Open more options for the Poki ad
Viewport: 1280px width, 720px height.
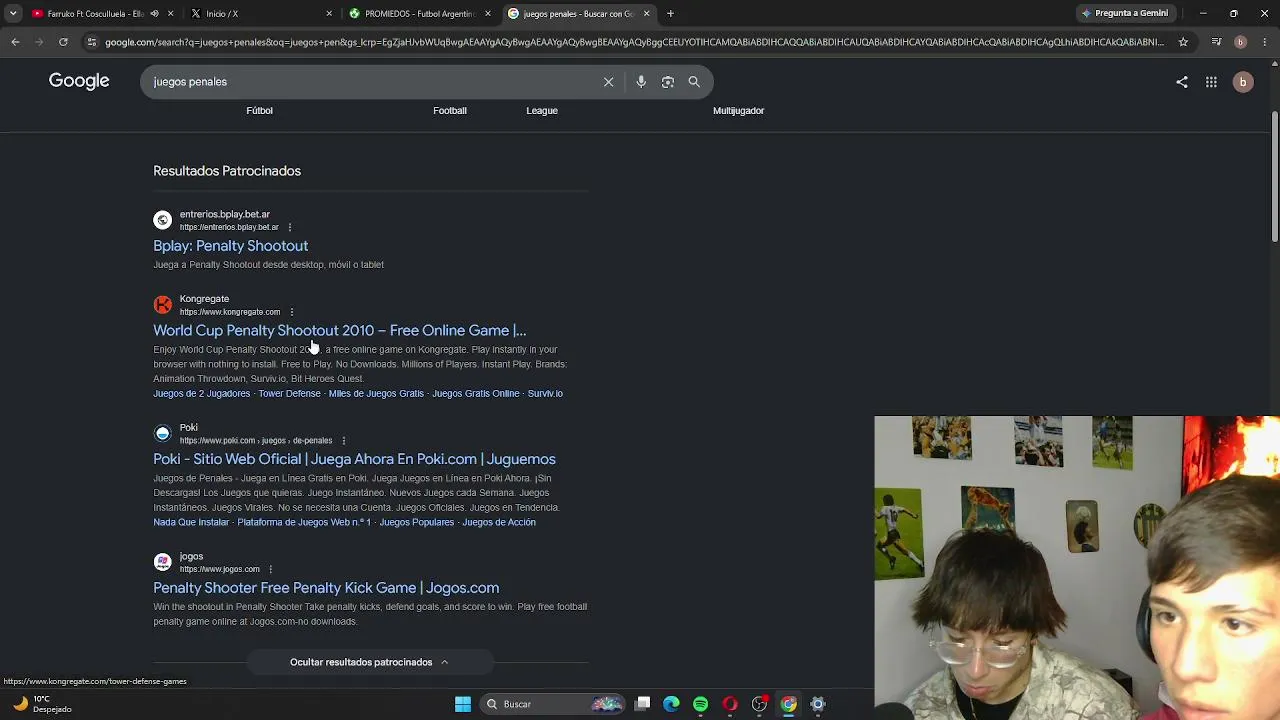343,441
